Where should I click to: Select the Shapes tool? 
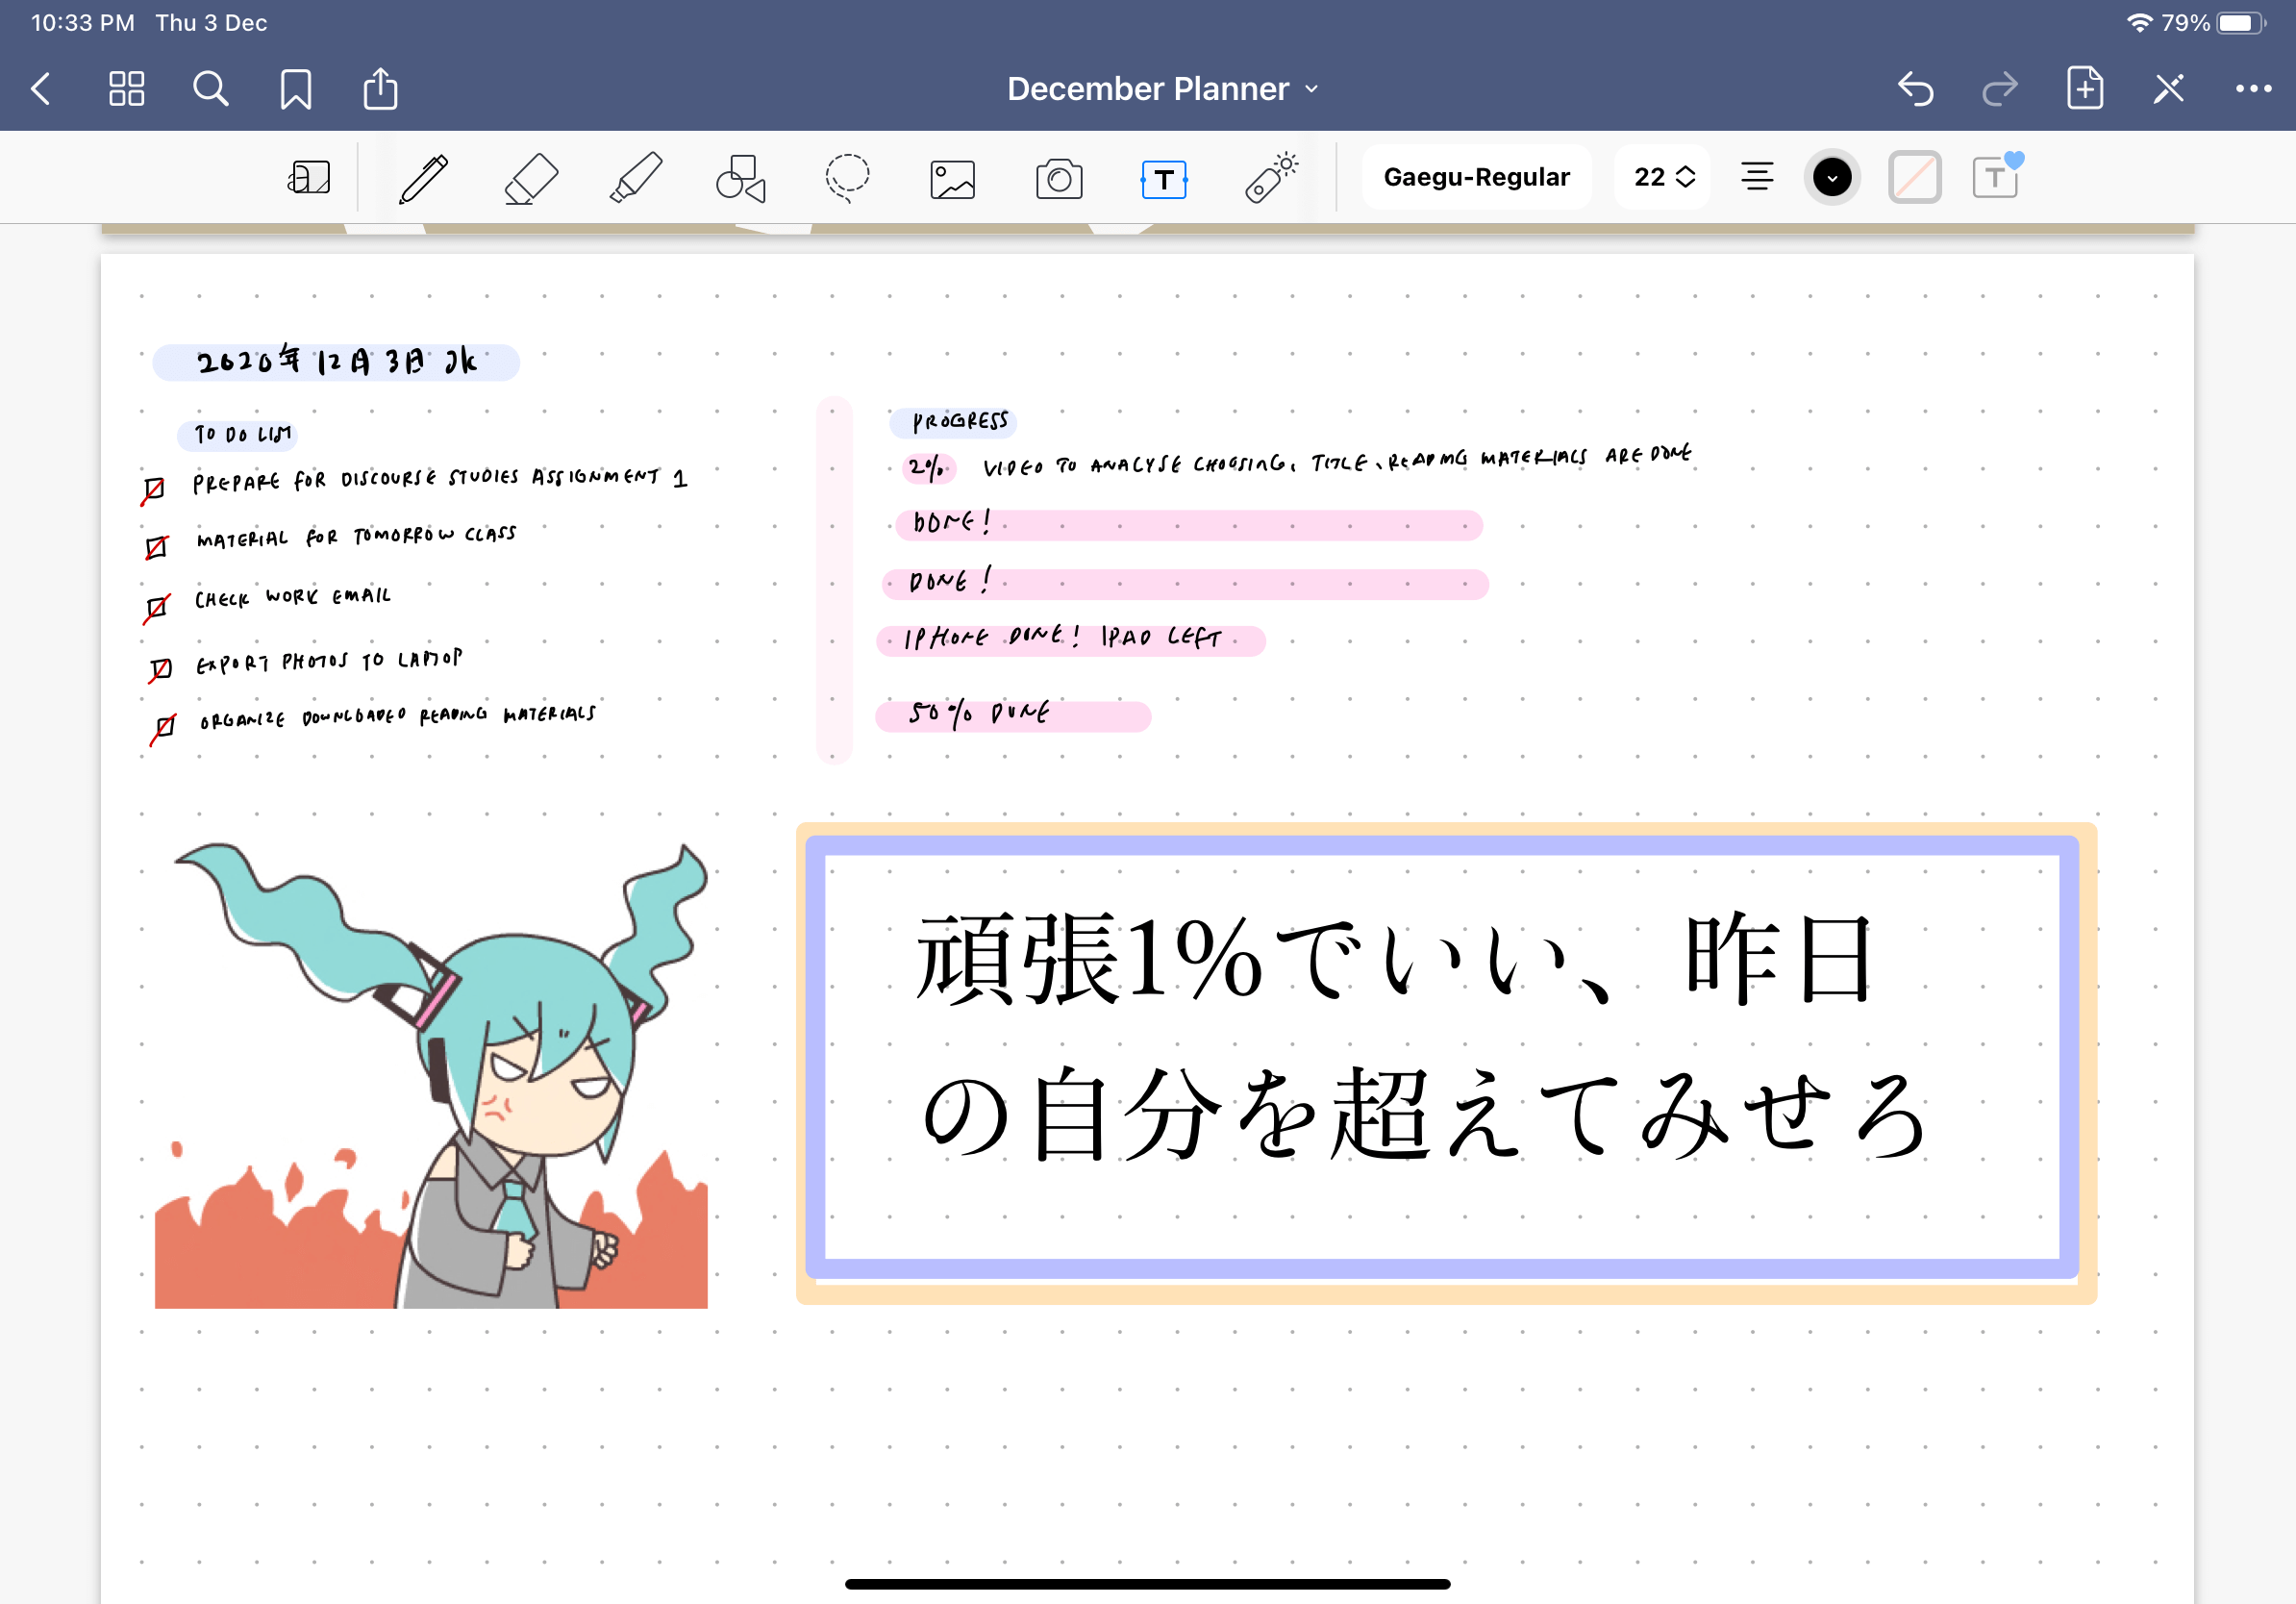740,178
